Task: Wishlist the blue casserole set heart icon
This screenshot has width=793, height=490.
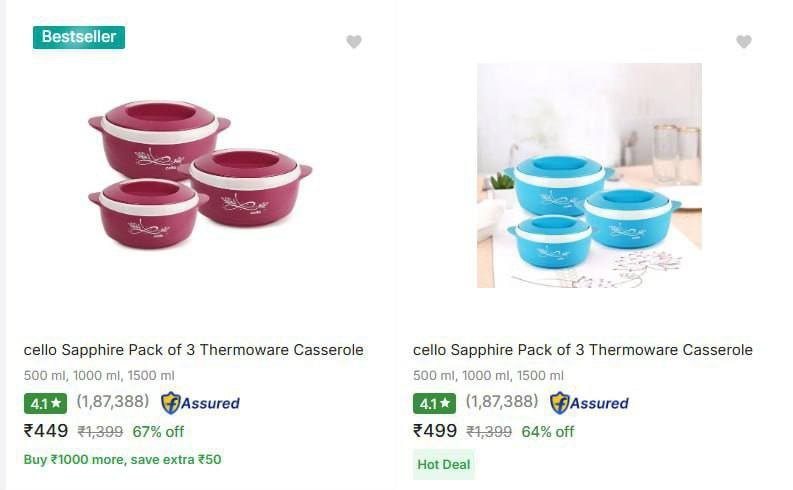Action: click(743, 42)
